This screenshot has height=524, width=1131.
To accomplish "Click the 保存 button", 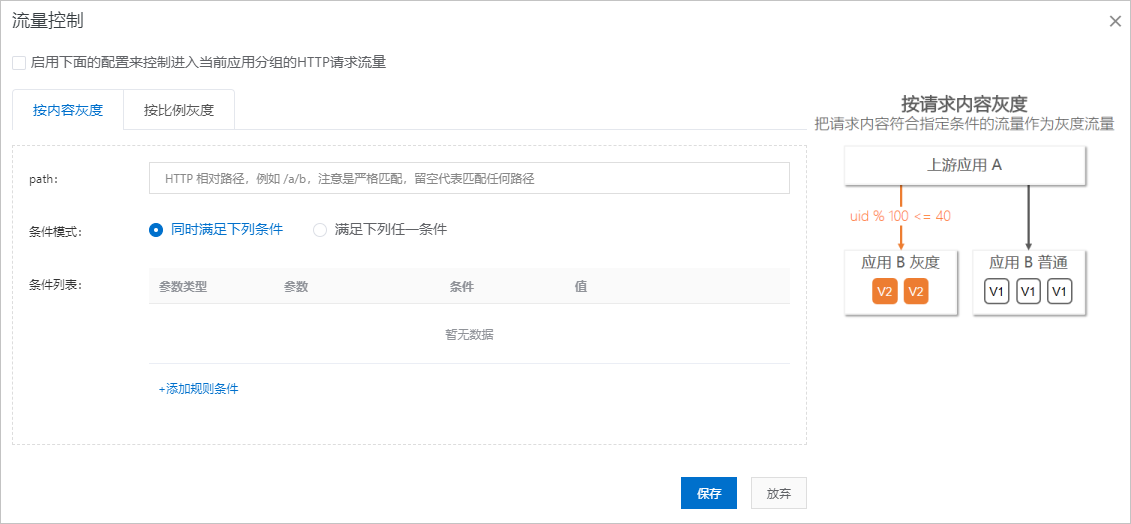I will (x=709, y=494).
